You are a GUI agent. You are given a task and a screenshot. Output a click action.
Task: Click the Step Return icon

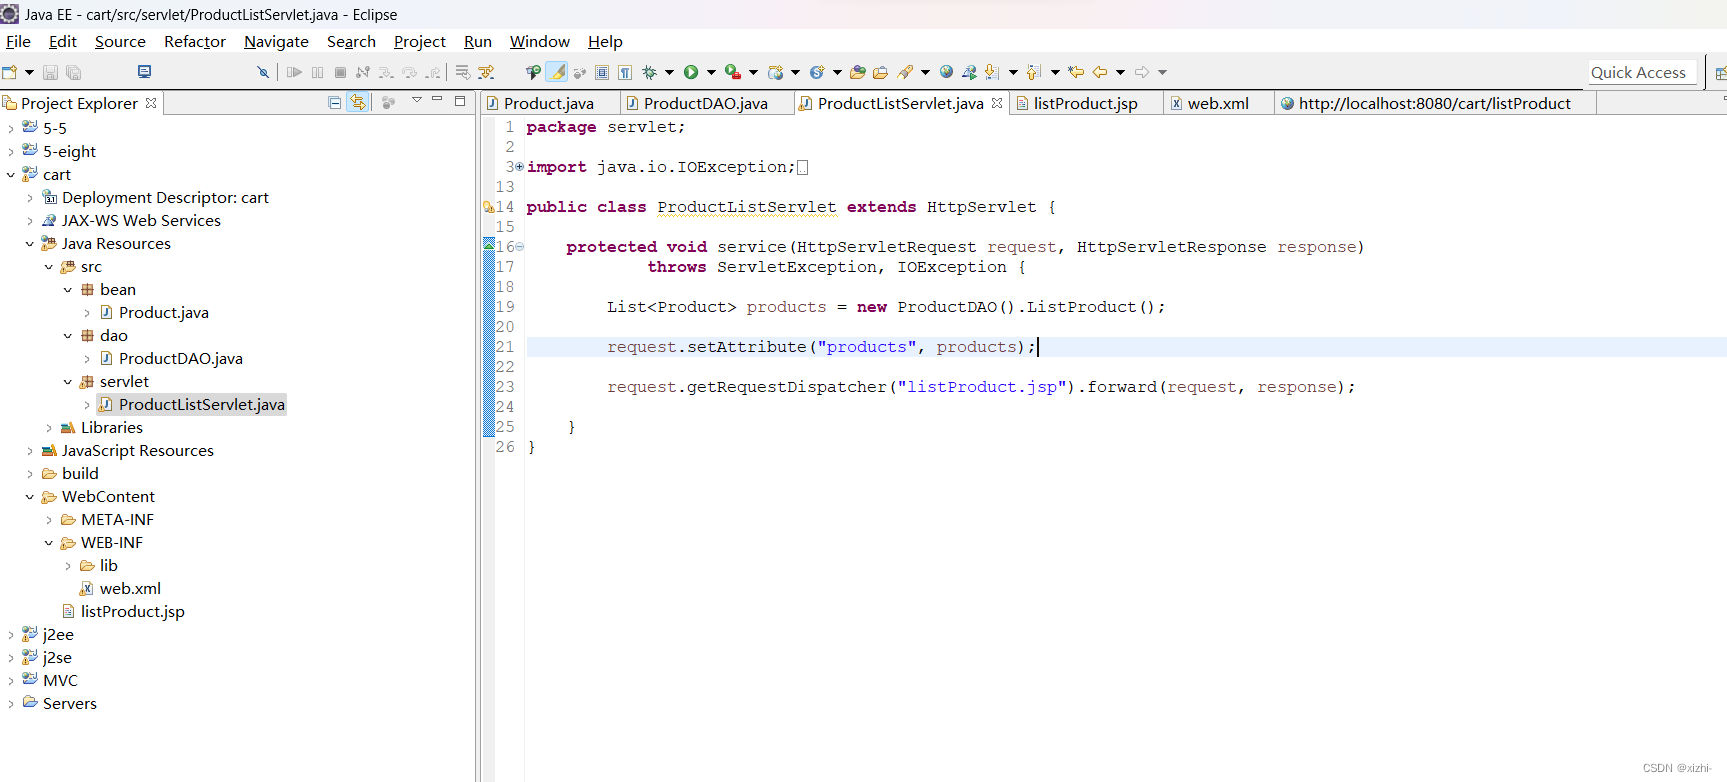(x=432, y=72)
